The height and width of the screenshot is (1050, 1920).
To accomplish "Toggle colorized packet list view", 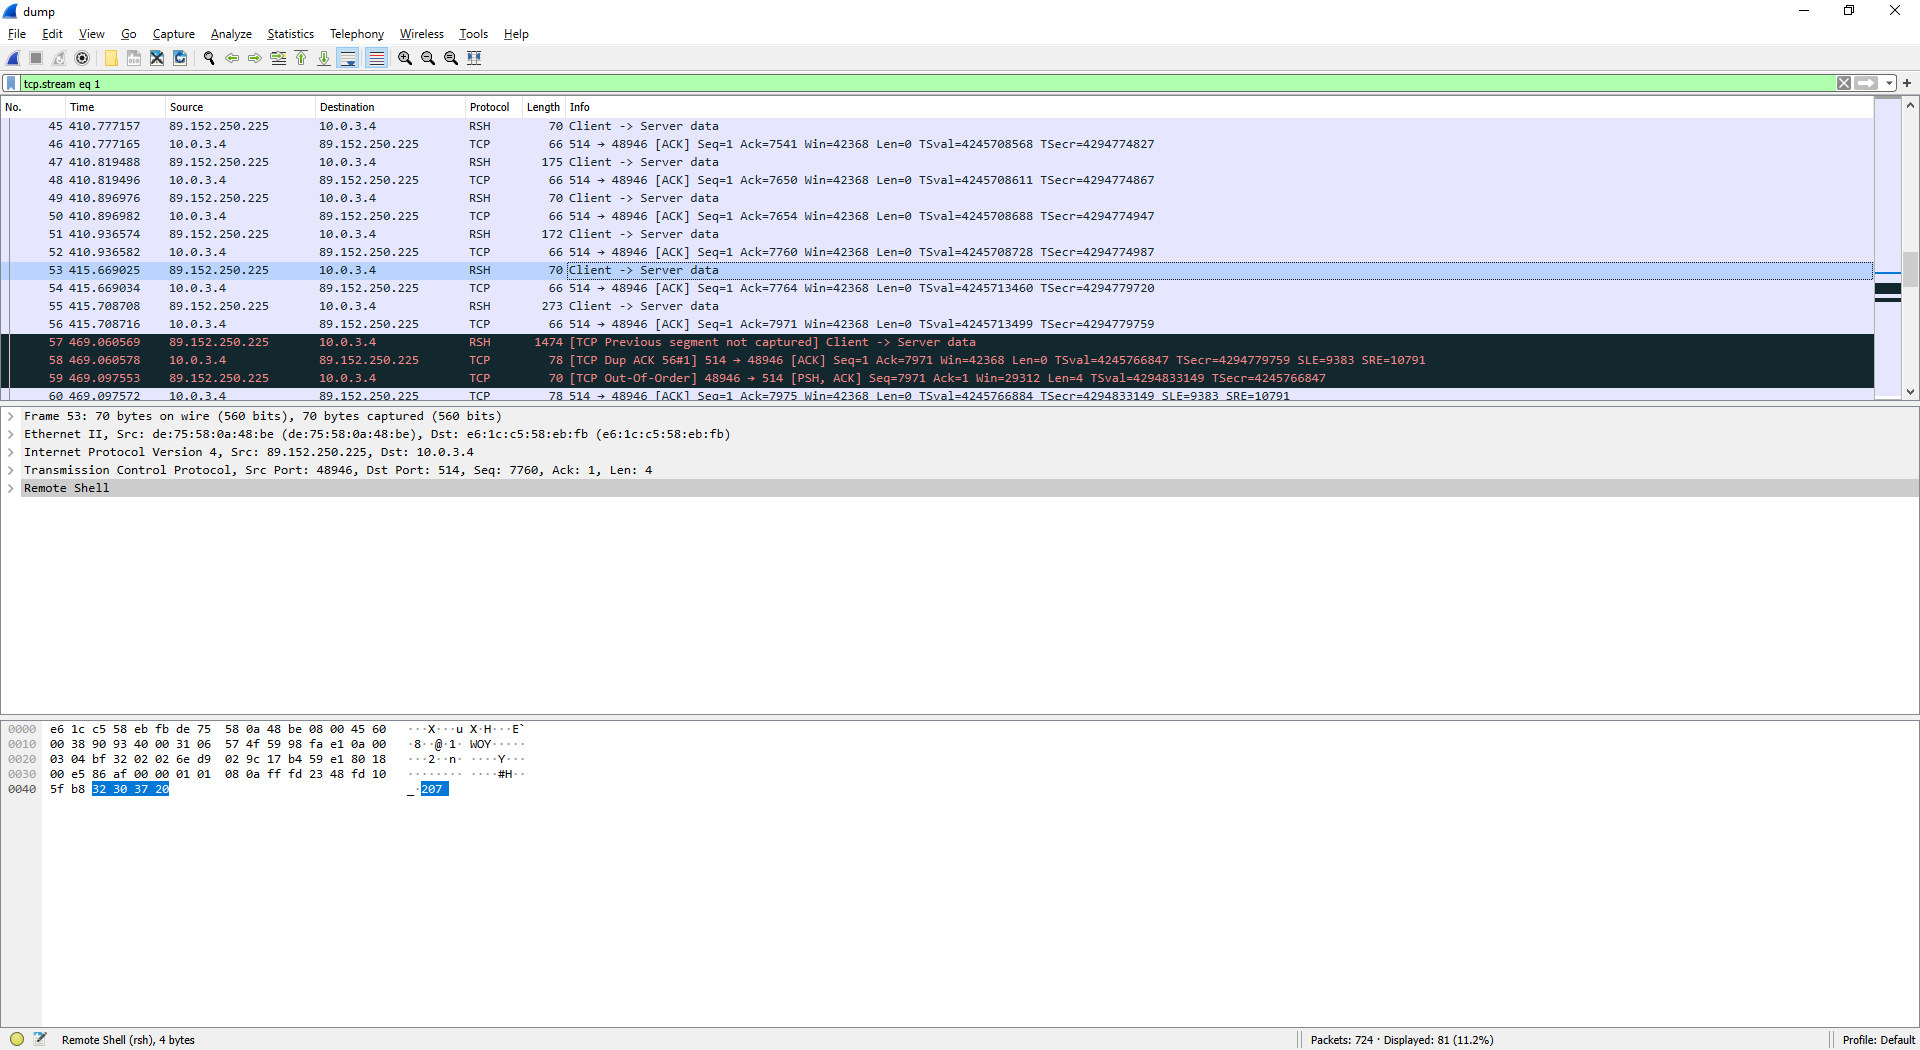I will pyautogui.click(x=376, y=57).
